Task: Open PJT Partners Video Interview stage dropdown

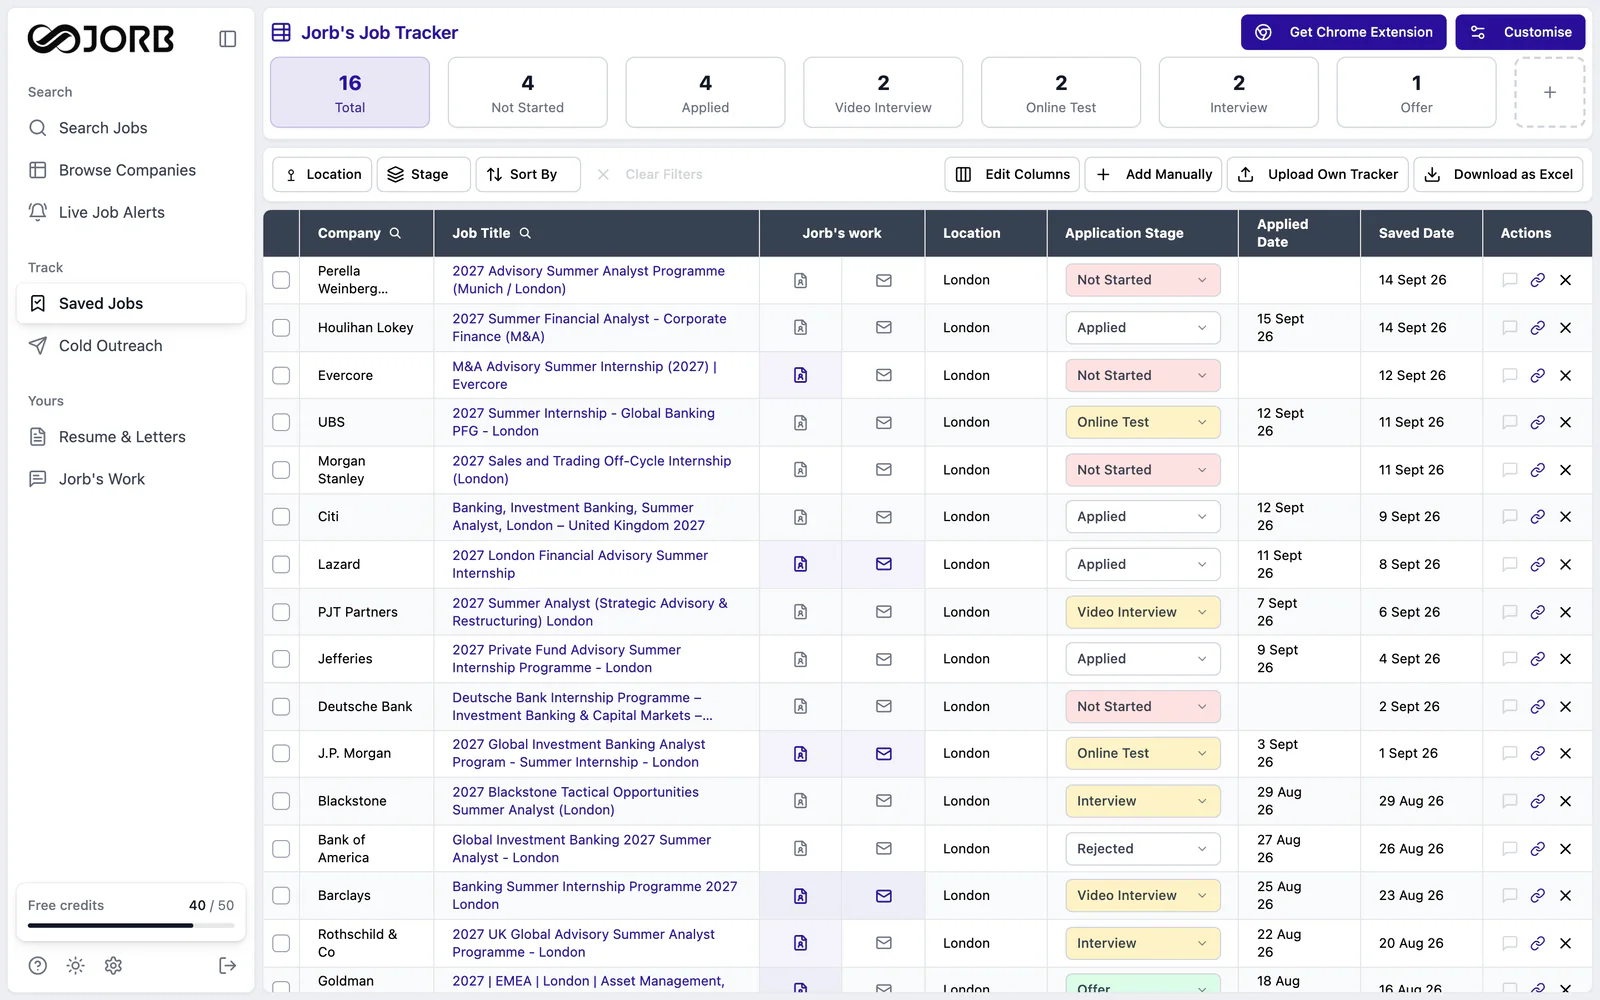Action: (x=1143, y=612)
